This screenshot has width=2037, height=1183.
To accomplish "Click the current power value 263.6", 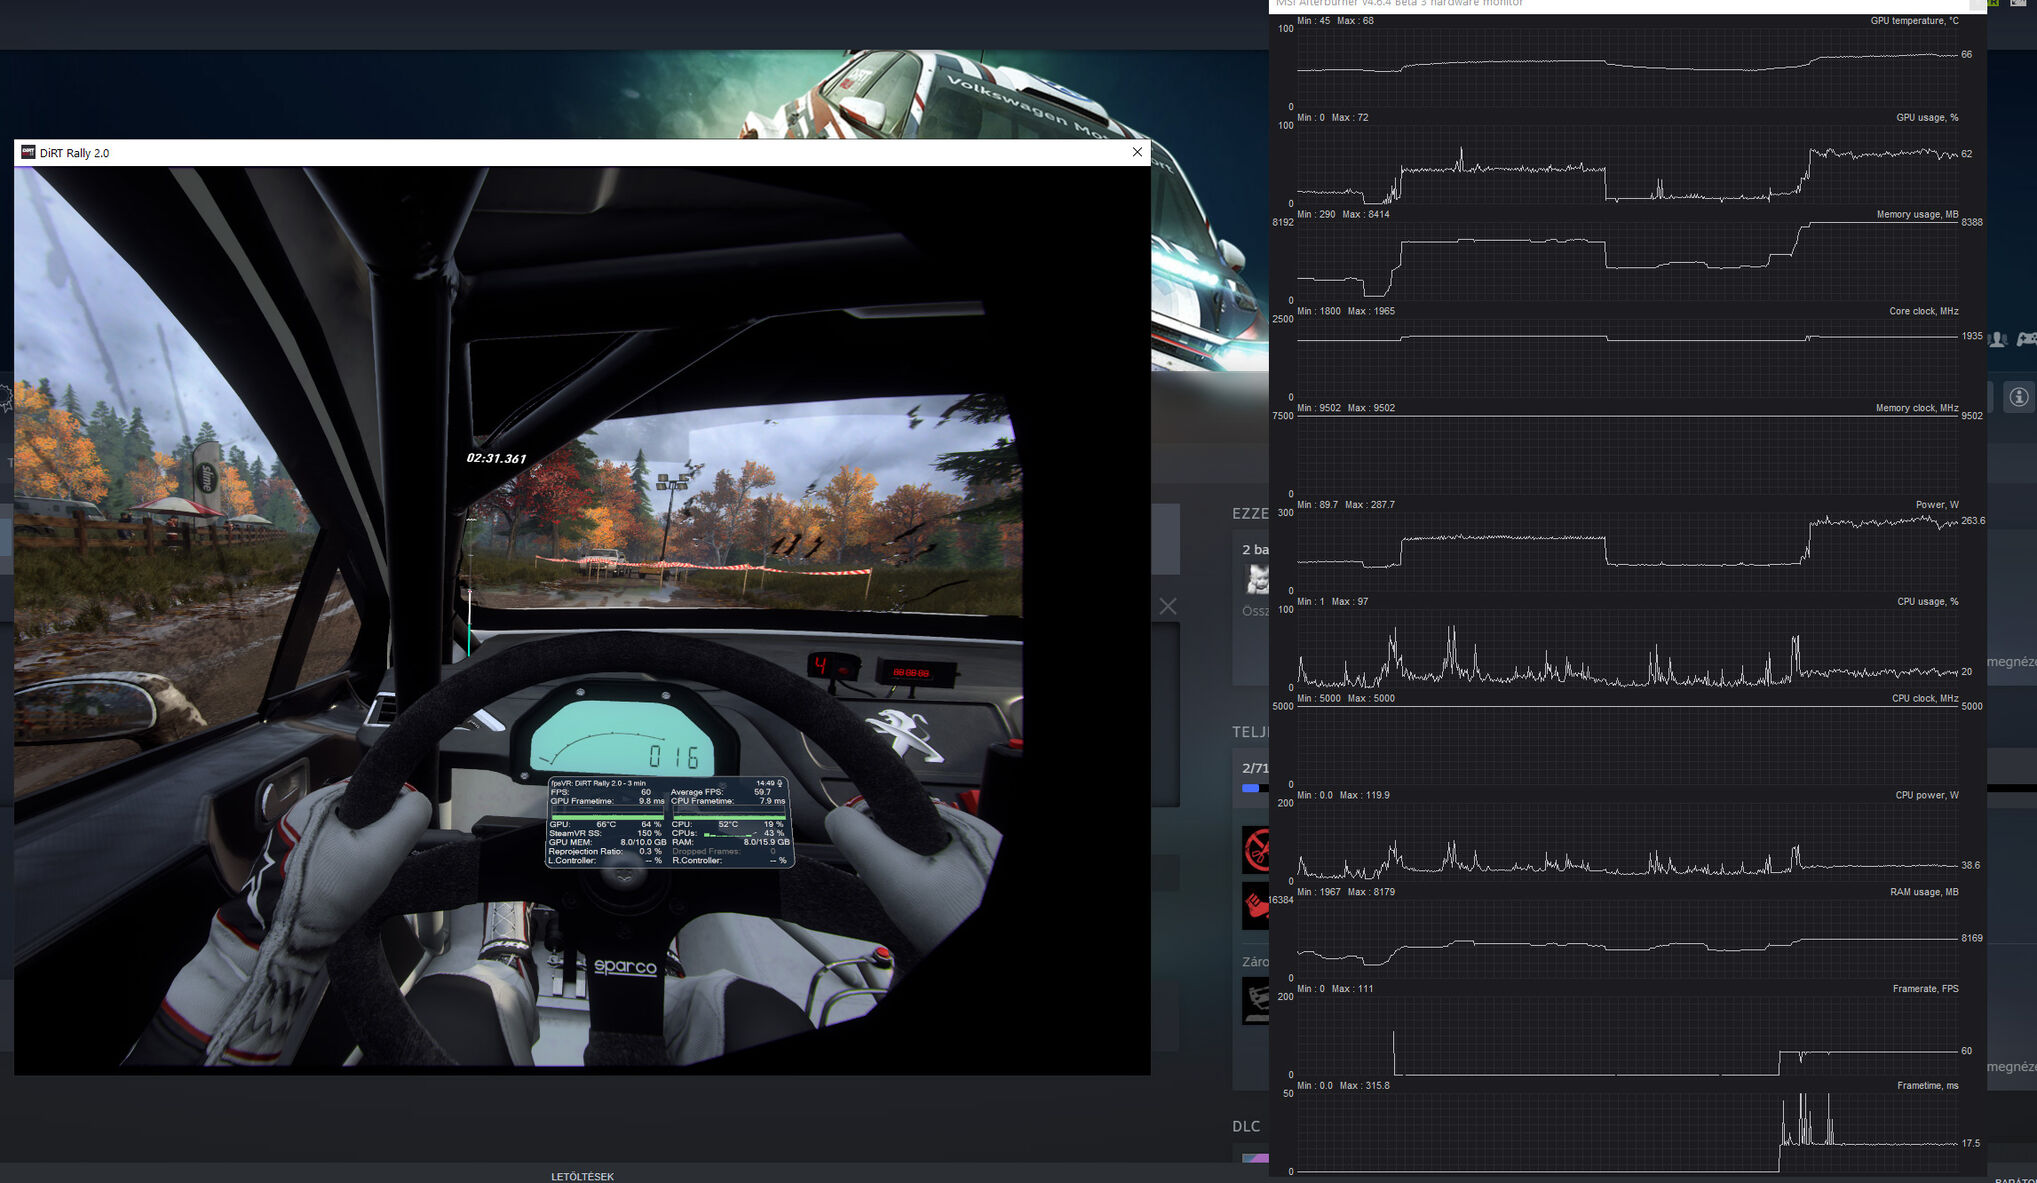I will [1973, 521].
